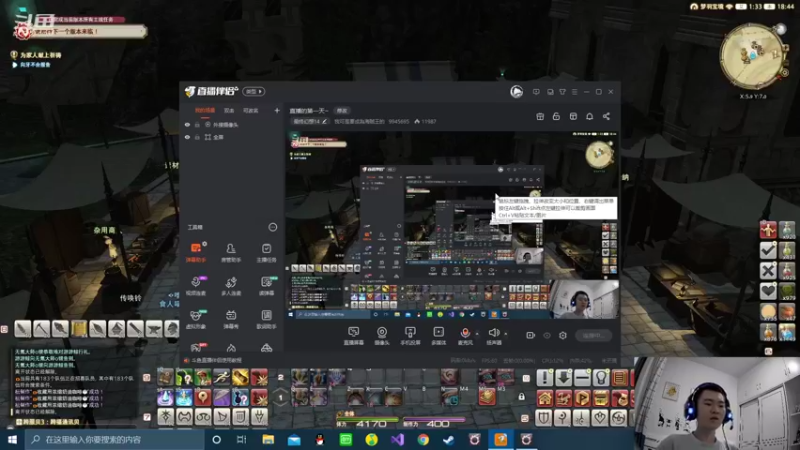Open Steam from the taskbar
Screen dimensions: 800x450
pyautogui.click(x=448, y=439)
